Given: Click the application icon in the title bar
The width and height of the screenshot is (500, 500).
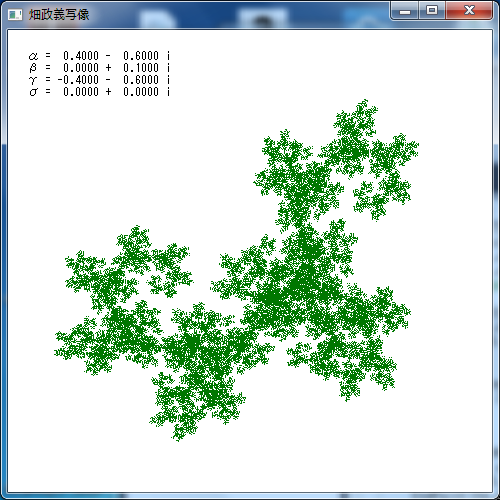Looking at the screenshot, I should (x=15, y=15).
